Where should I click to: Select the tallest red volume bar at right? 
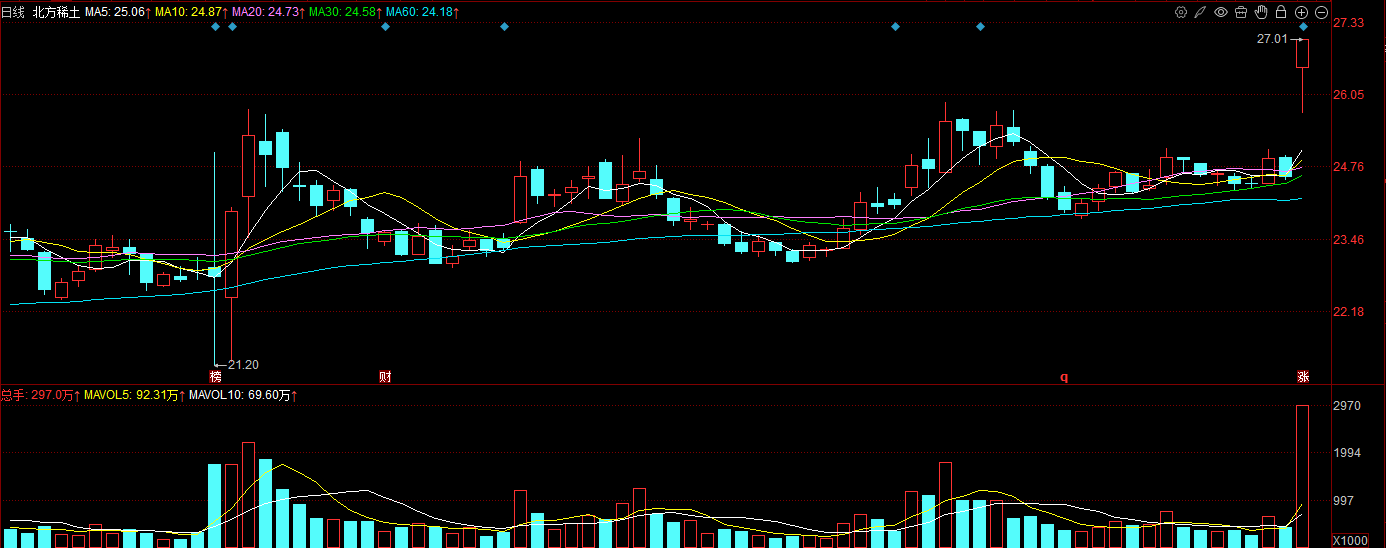[x=1303, y=476]
